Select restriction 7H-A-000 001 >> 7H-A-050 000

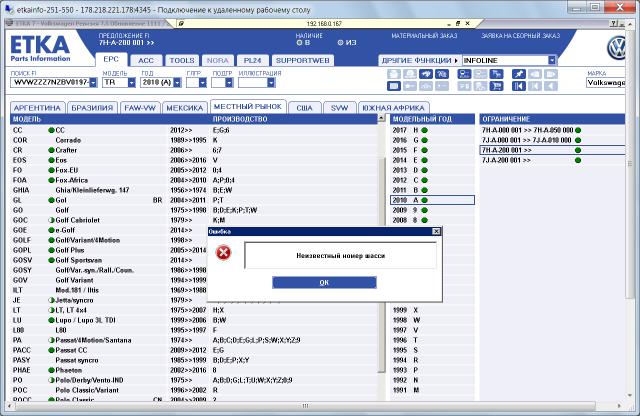coord(552,130)
